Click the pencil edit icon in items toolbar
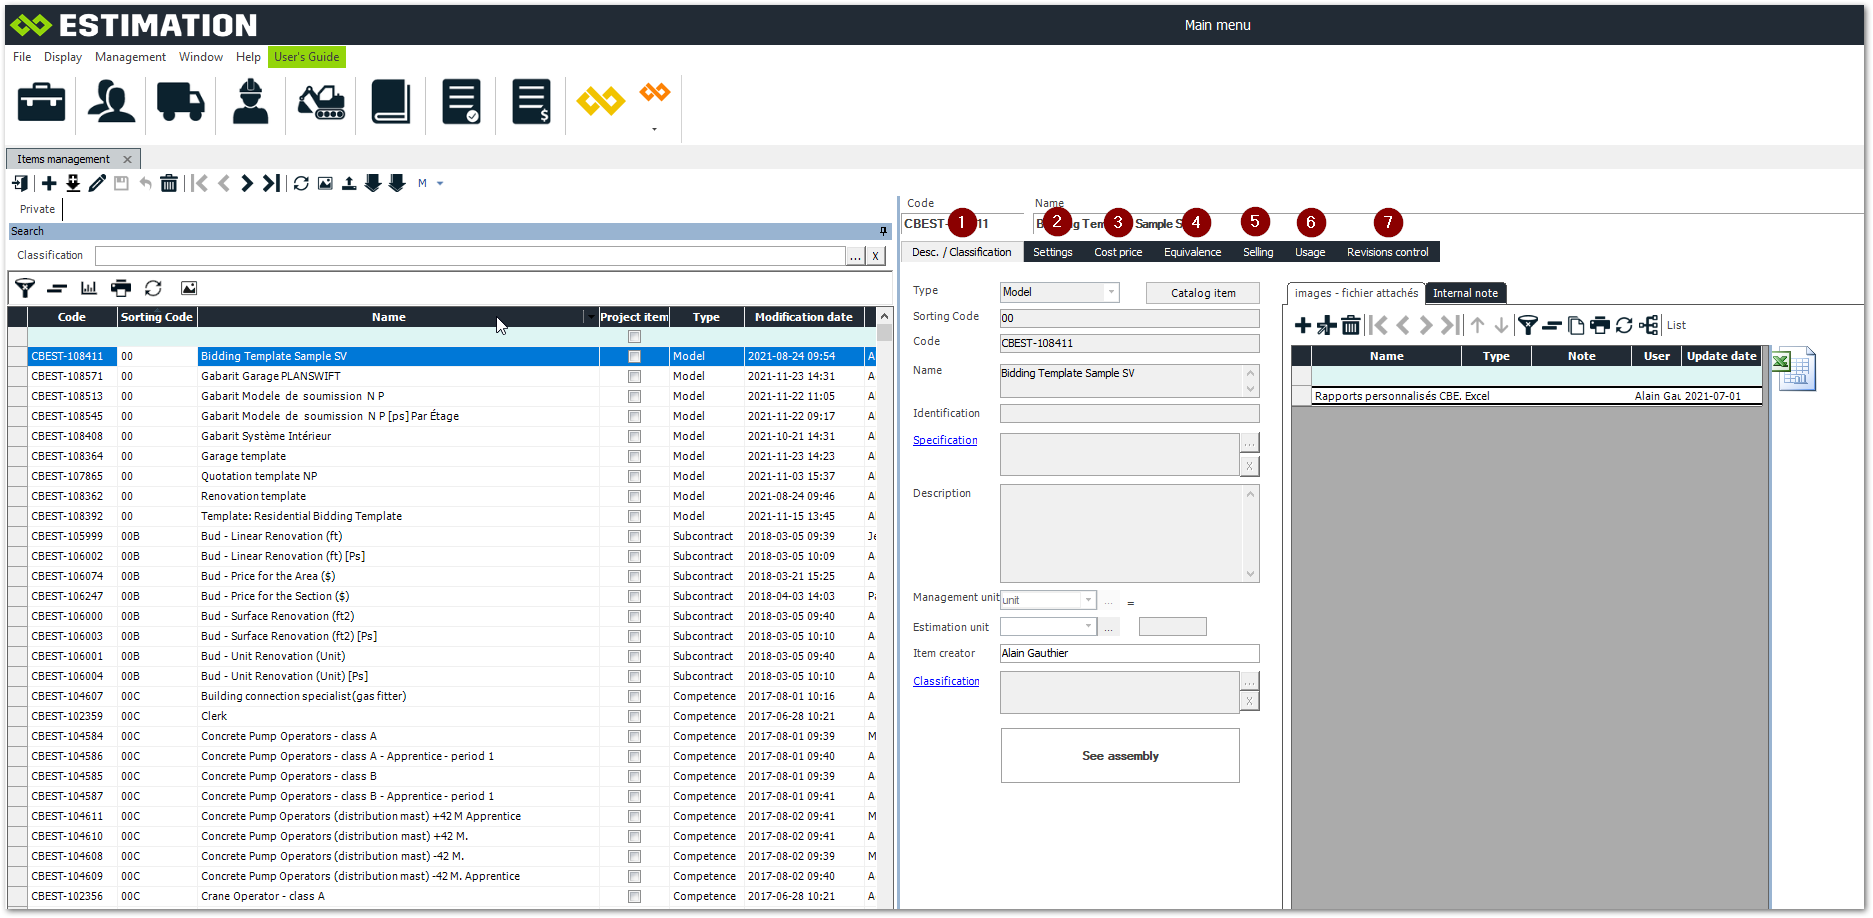 pyautogui.click(x=97, y=183)
